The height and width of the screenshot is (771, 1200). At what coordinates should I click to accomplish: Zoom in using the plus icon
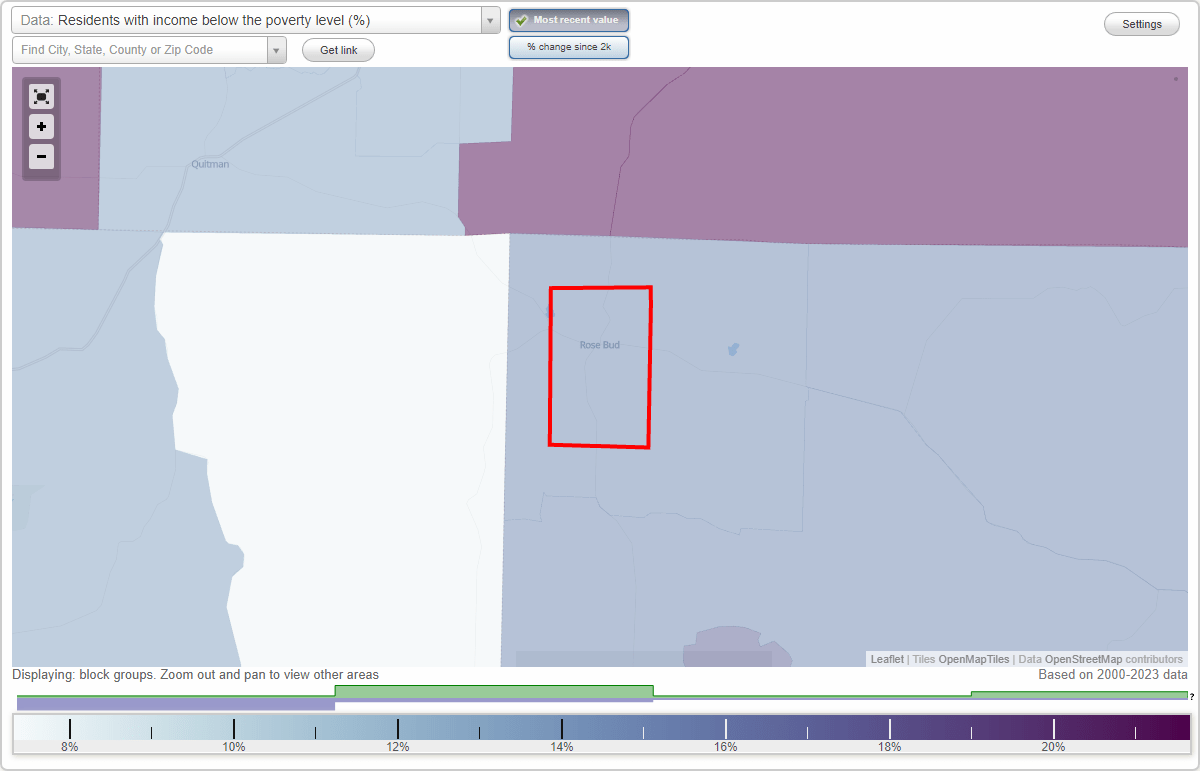[x=41, y=127]
